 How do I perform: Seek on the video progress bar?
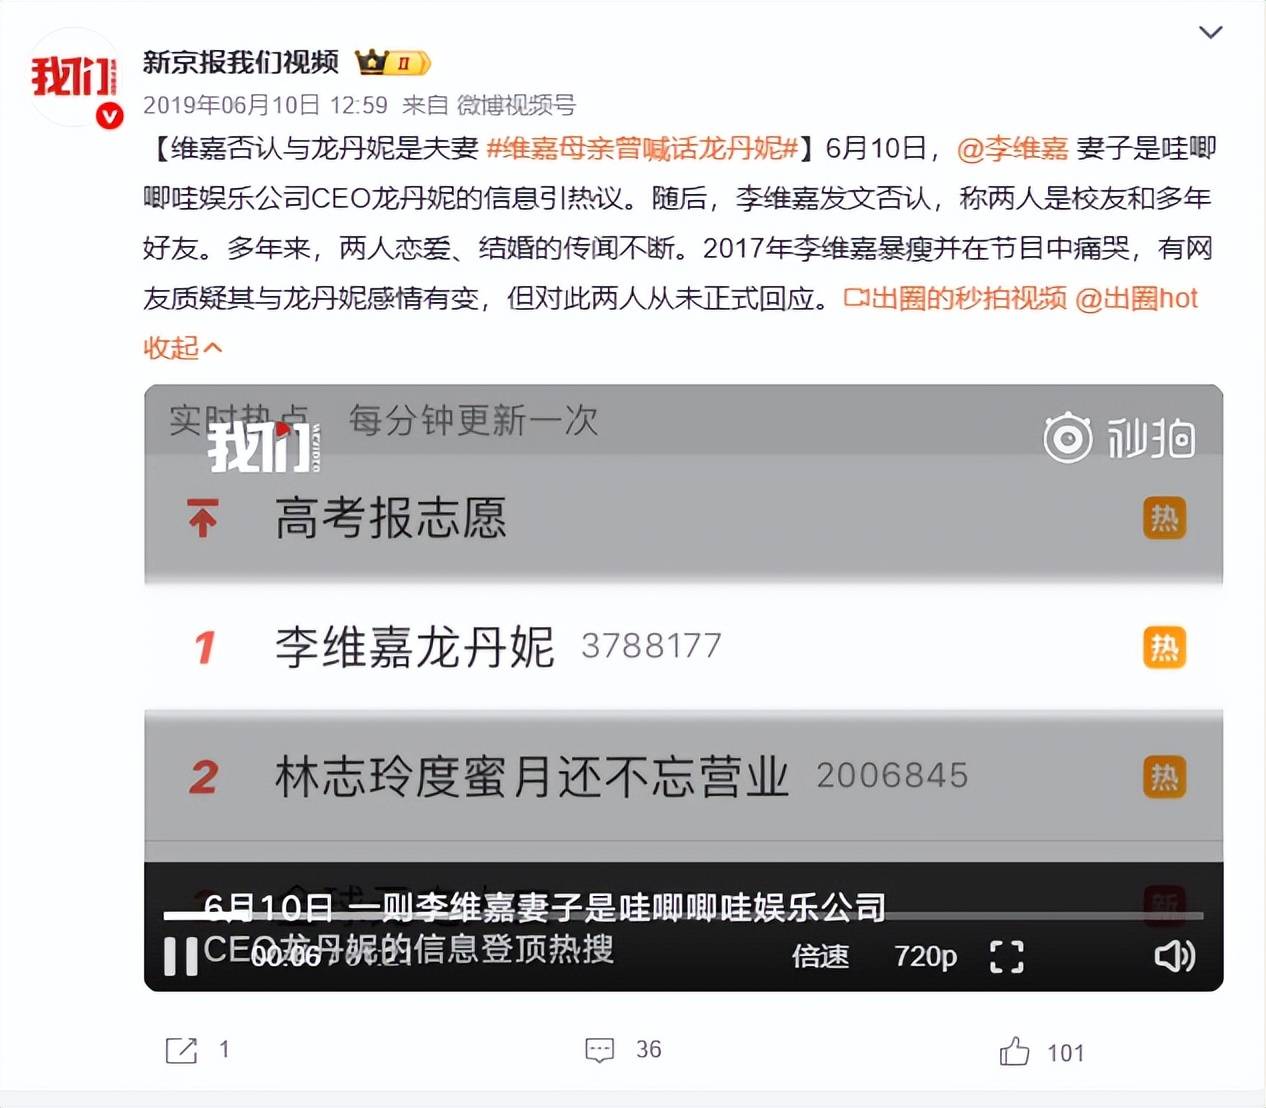coord(683,915)
